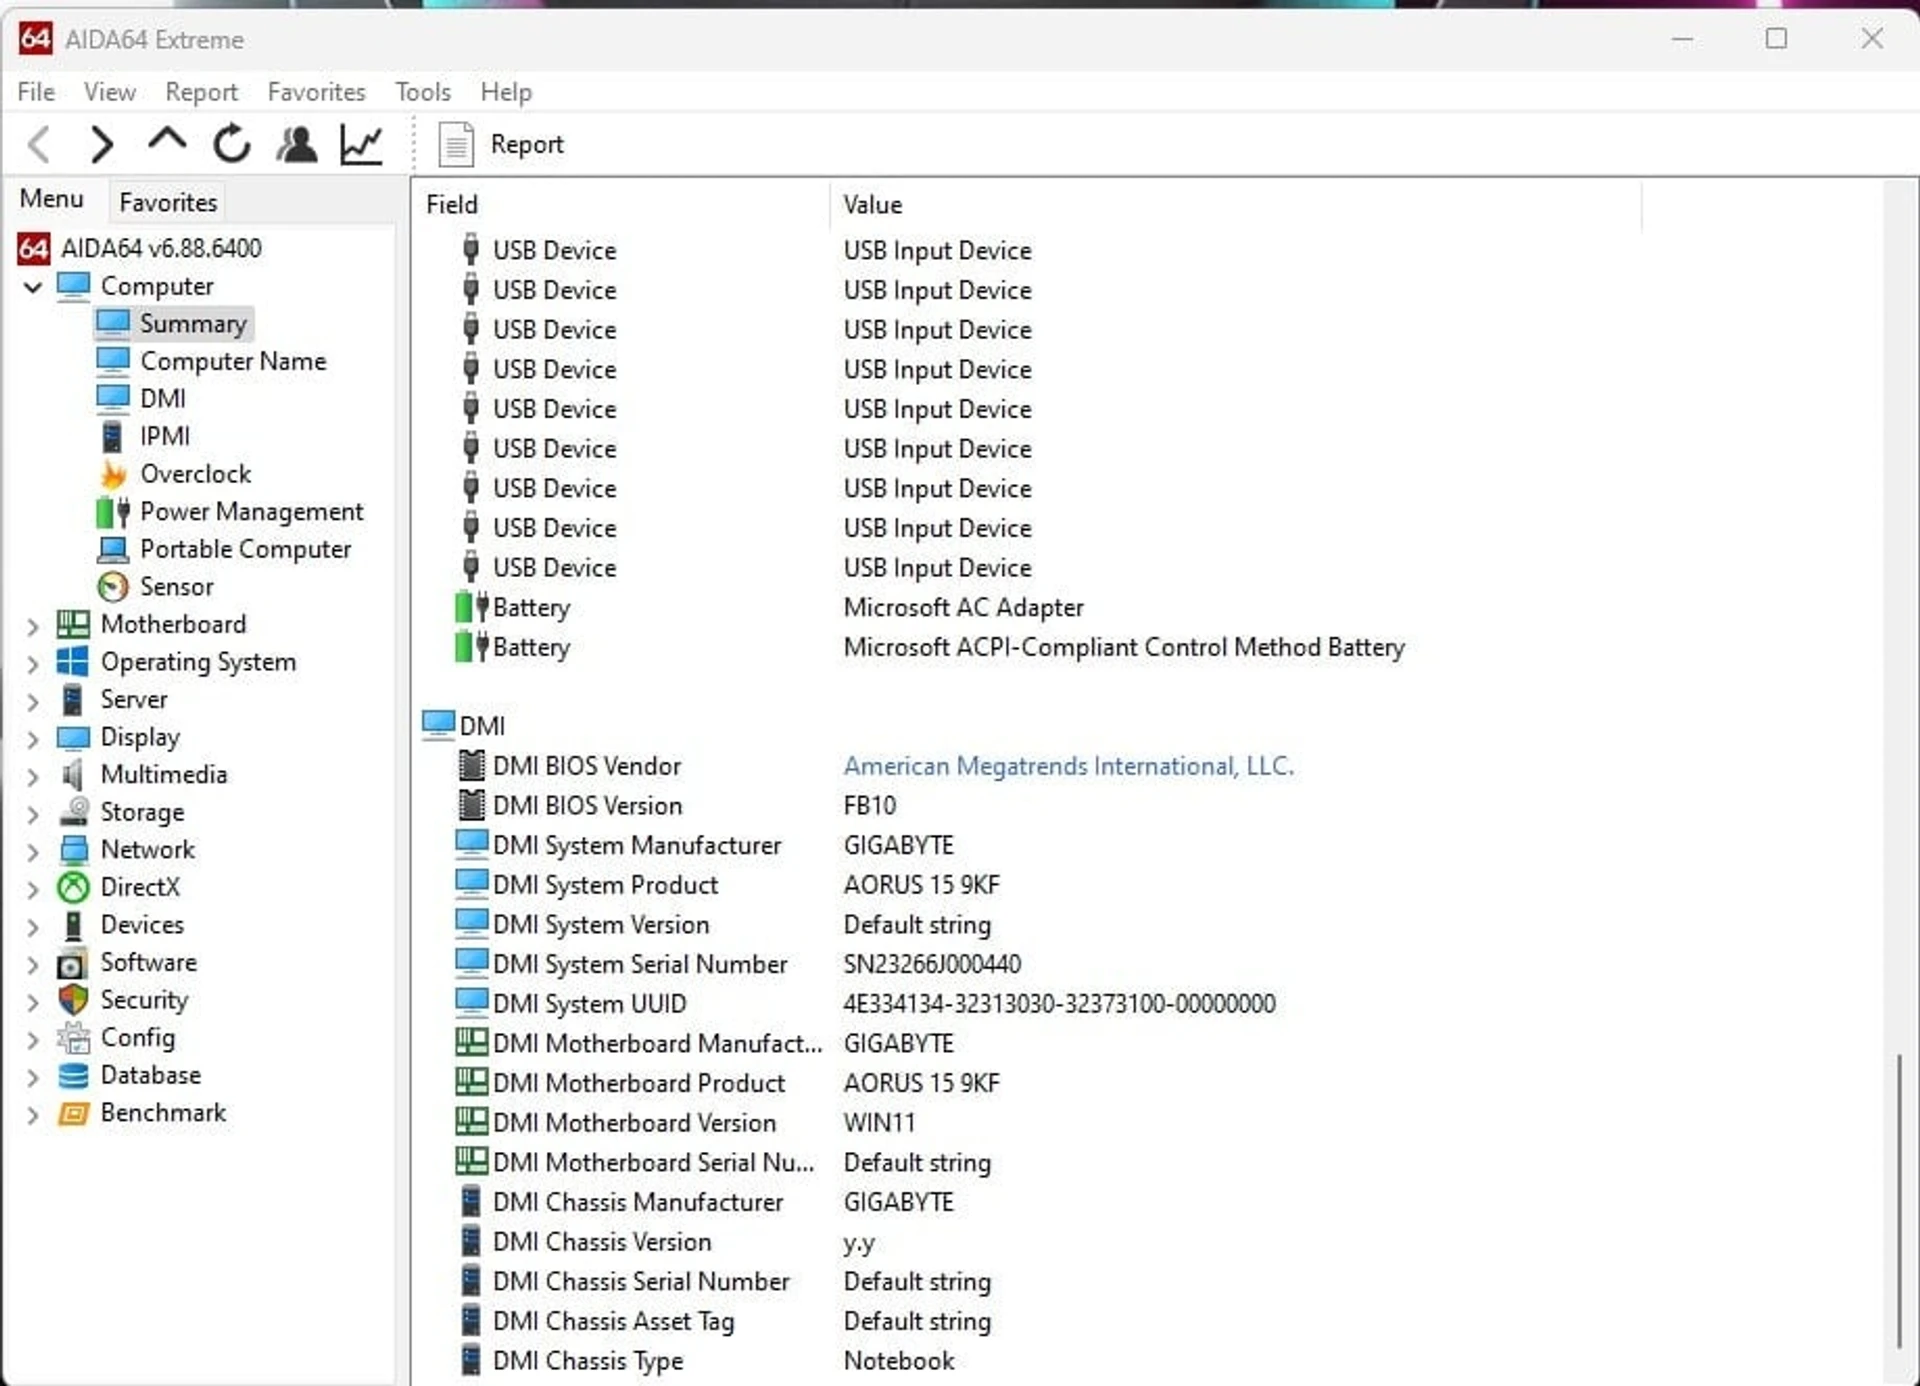1920x1386 pixels.
Task: Click the Report page icon in the toolbar
Action: coord(456,144)
